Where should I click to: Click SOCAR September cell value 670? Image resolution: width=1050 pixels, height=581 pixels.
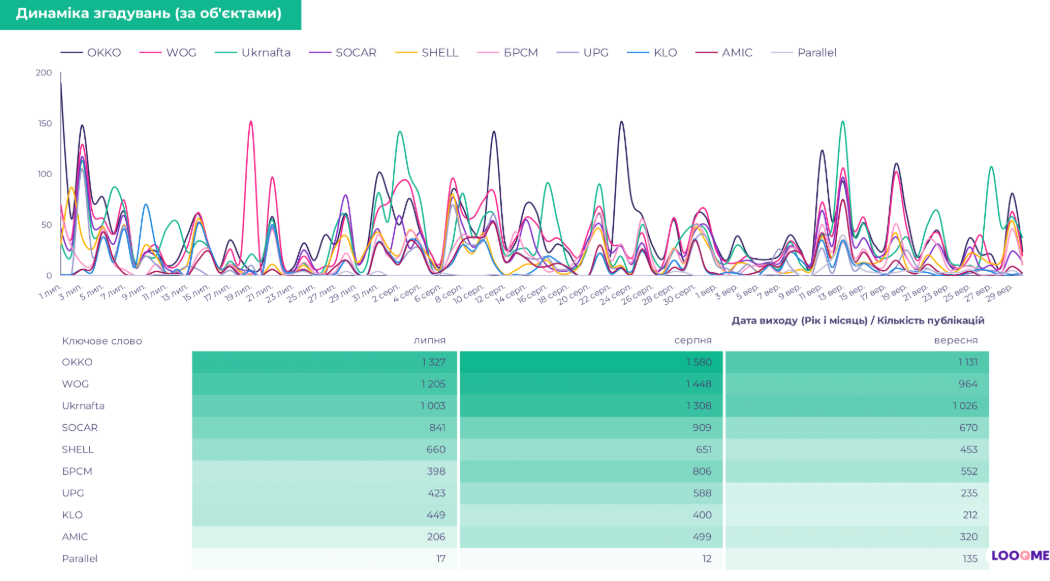[x=968, y=428]
